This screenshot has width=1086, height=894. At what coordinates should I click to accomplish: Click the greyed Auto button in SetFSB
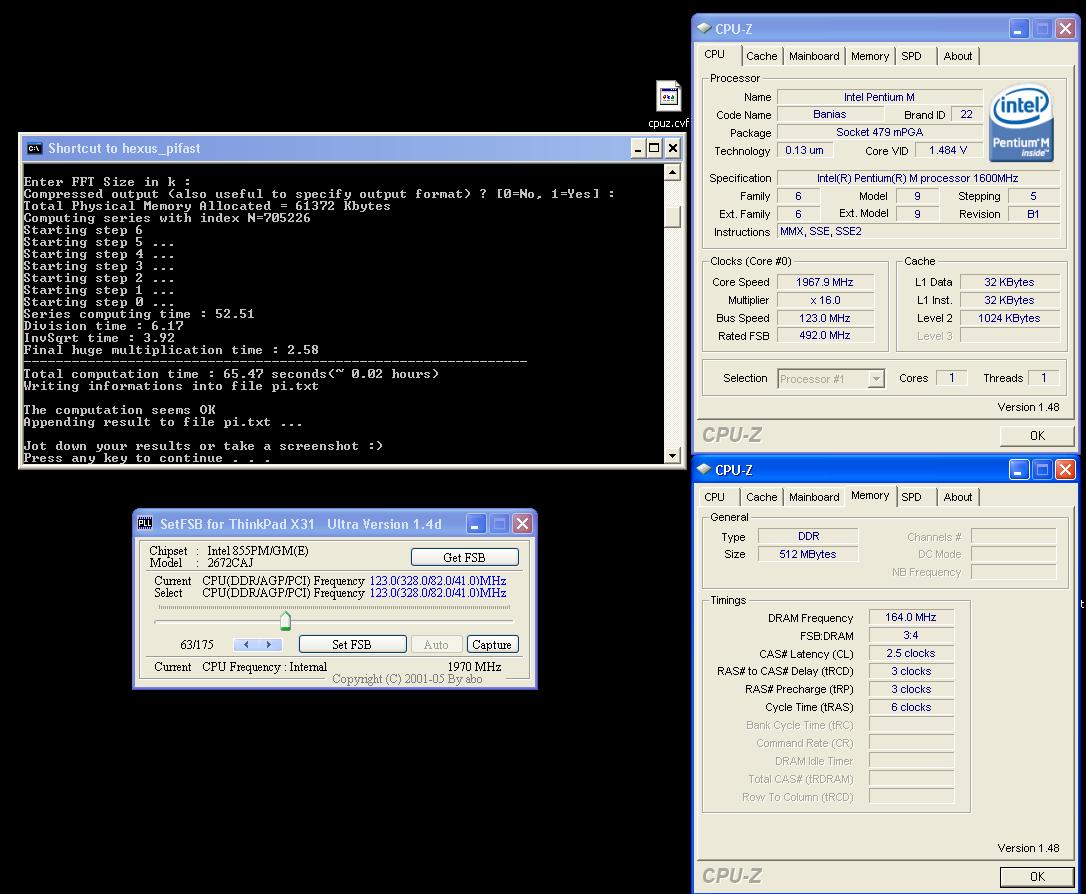[x=436, y=645]
